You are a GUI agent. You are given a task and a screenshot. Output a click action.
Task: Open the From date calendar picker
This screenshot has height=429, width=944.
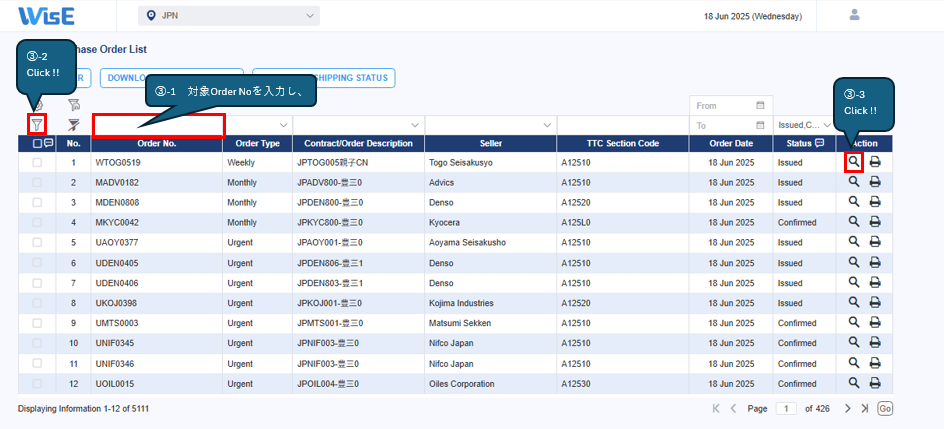(x=760, y=105)
